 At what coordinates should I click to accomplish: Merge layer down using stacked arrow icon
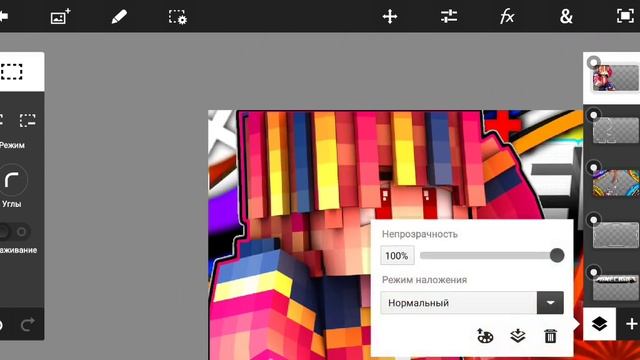[x=518, y=336]
